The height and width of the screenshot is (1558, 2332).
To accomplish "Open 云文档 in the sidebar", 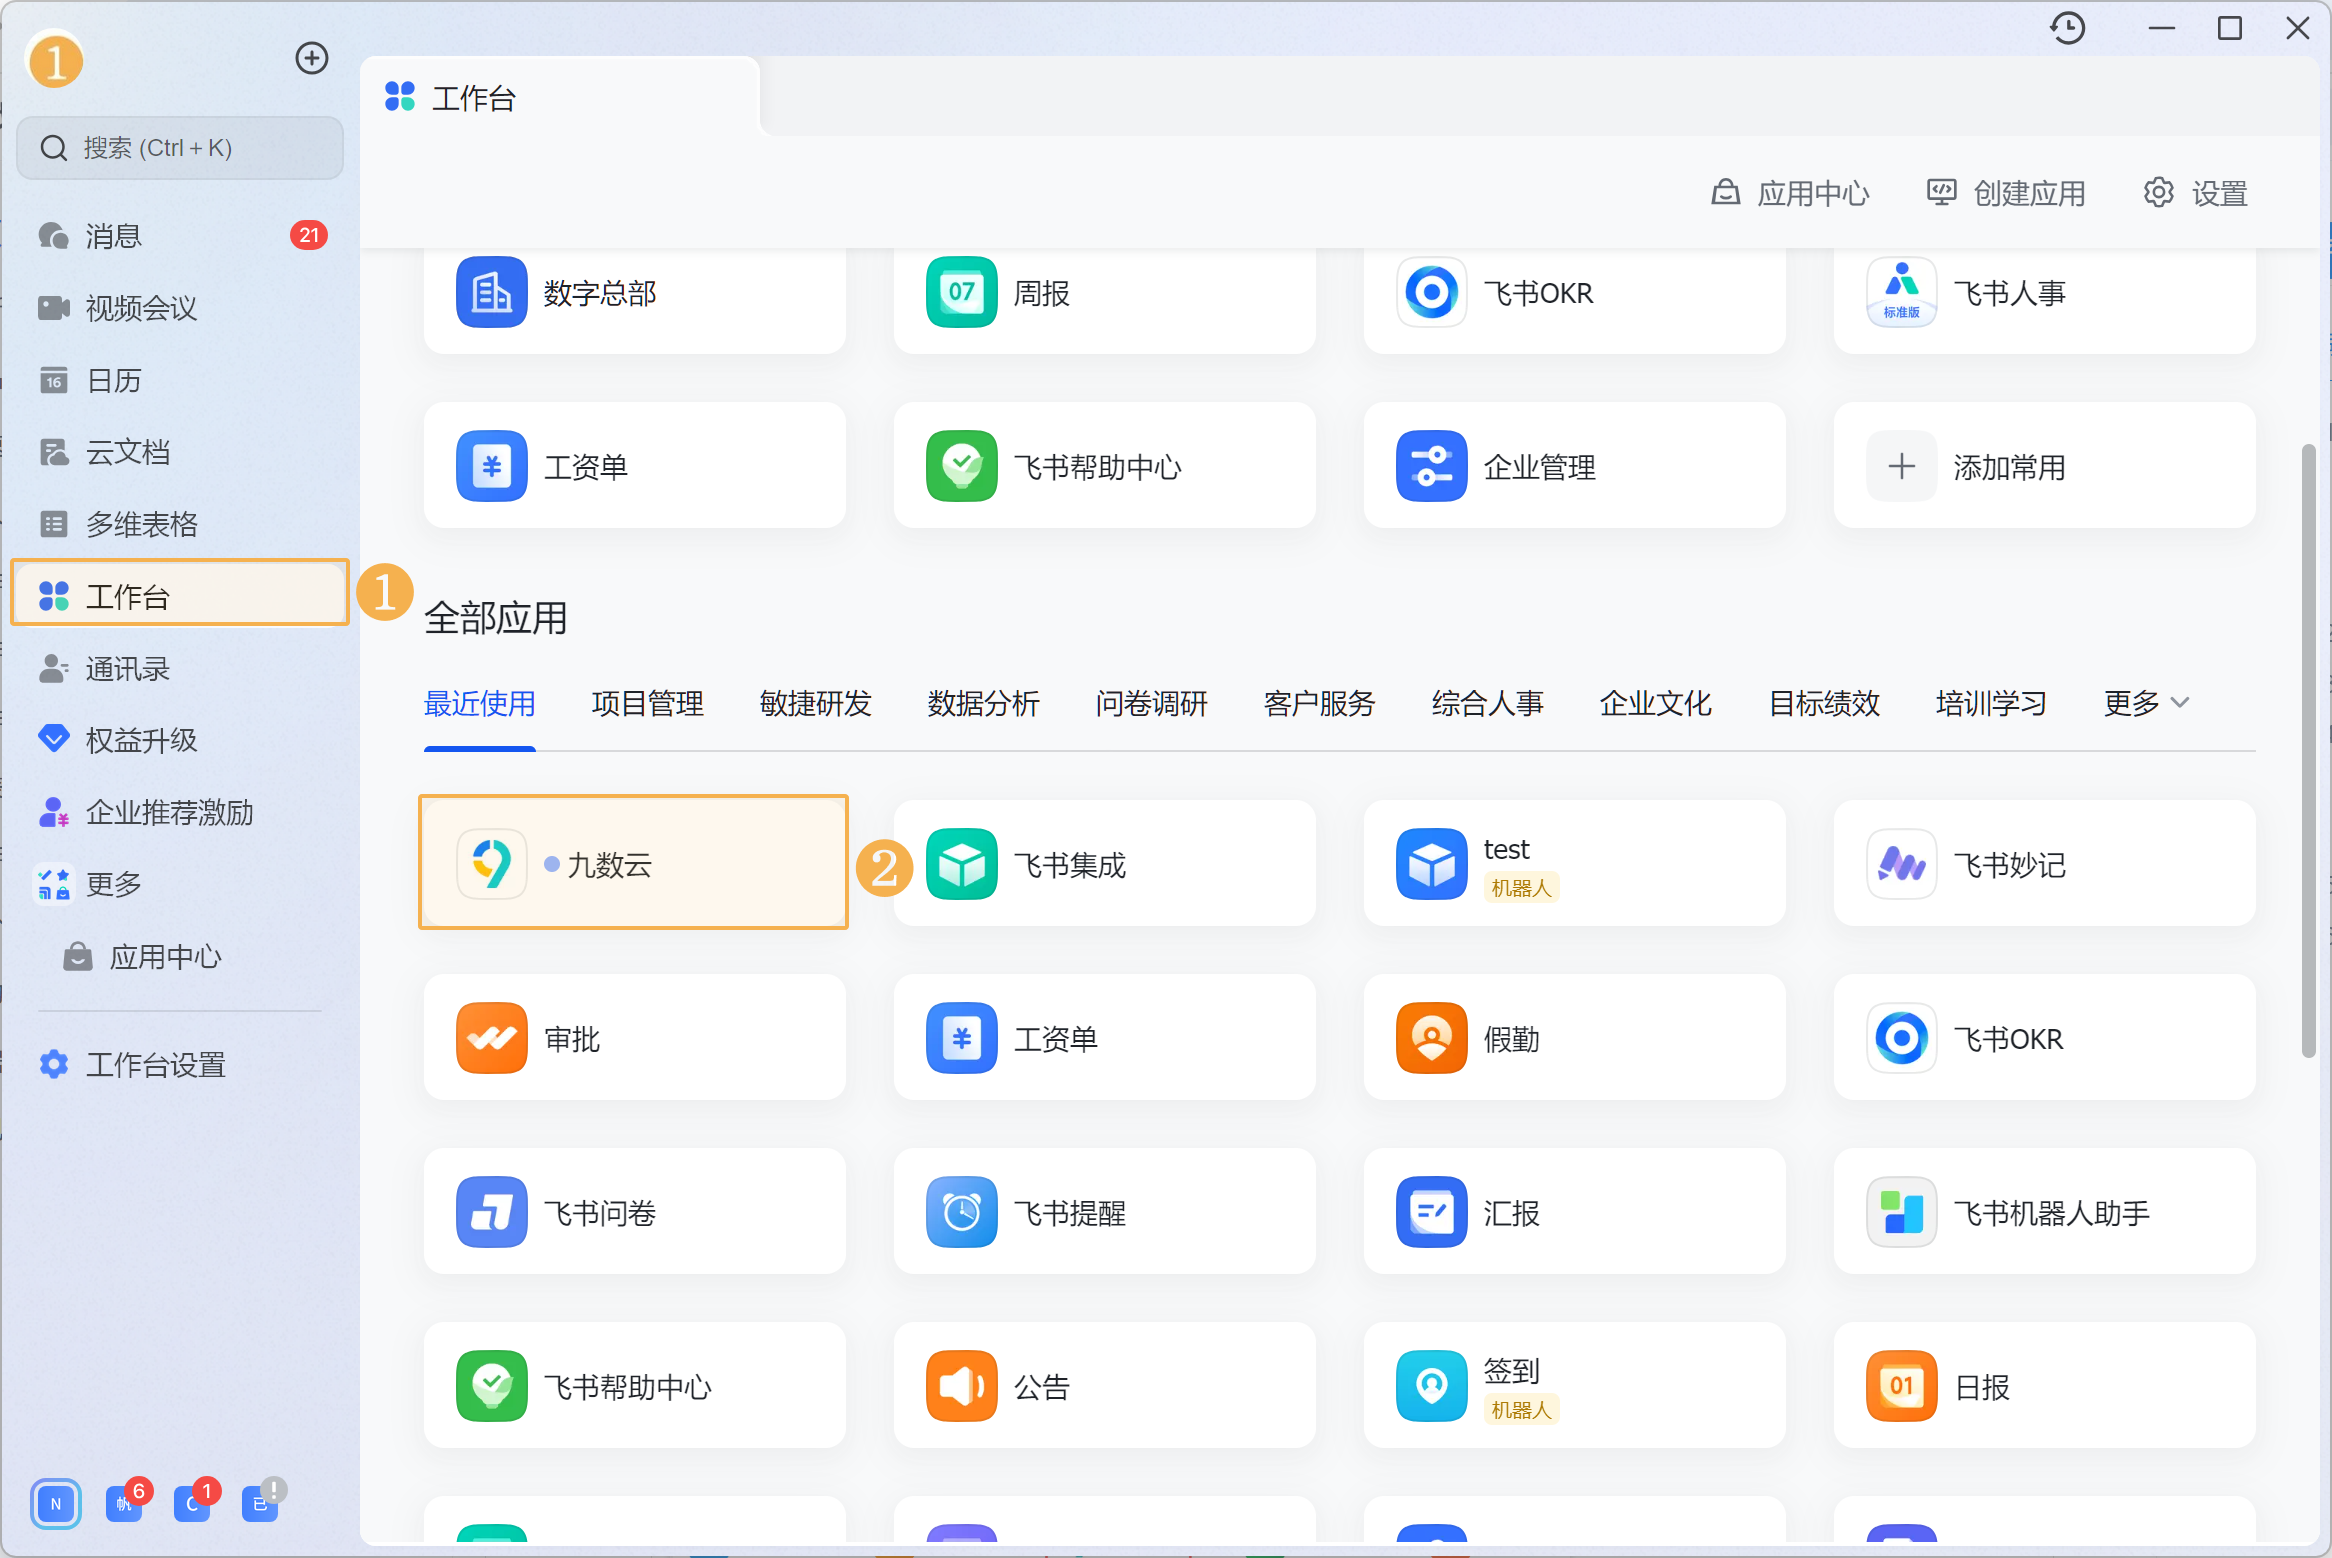I will pos(180,452).
